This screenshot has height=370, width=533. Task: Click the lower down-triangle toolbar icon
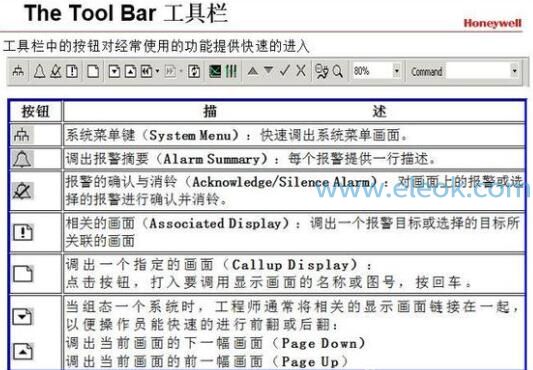pyautogui.click(x=269, y=70)
